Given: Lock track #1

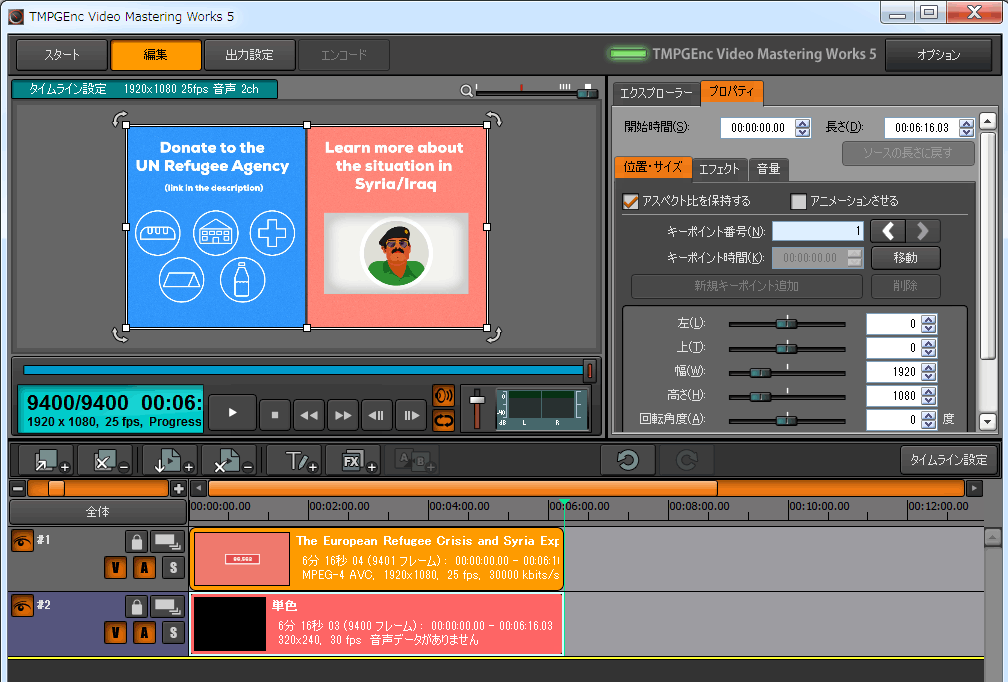Looking at the screenshot, I should (136, 542).
